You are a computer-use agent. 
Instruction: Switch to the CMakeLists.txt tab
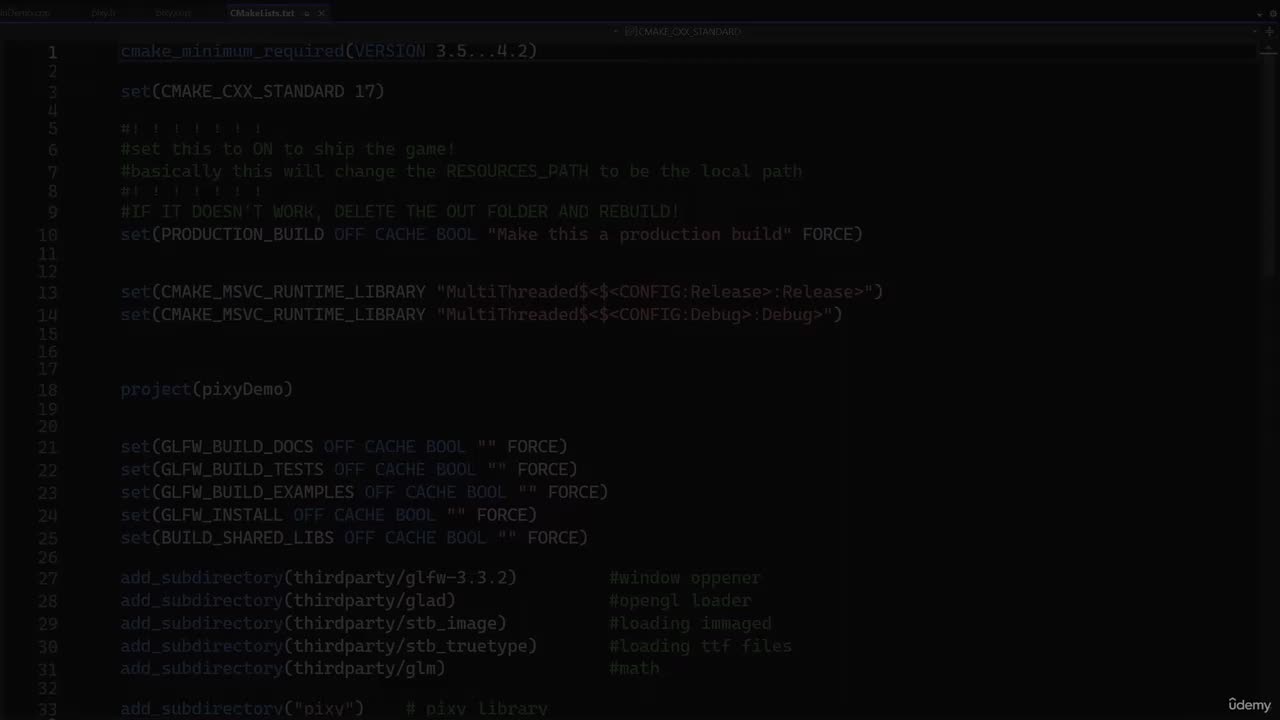pyautogui.click(x=261, y=13)
